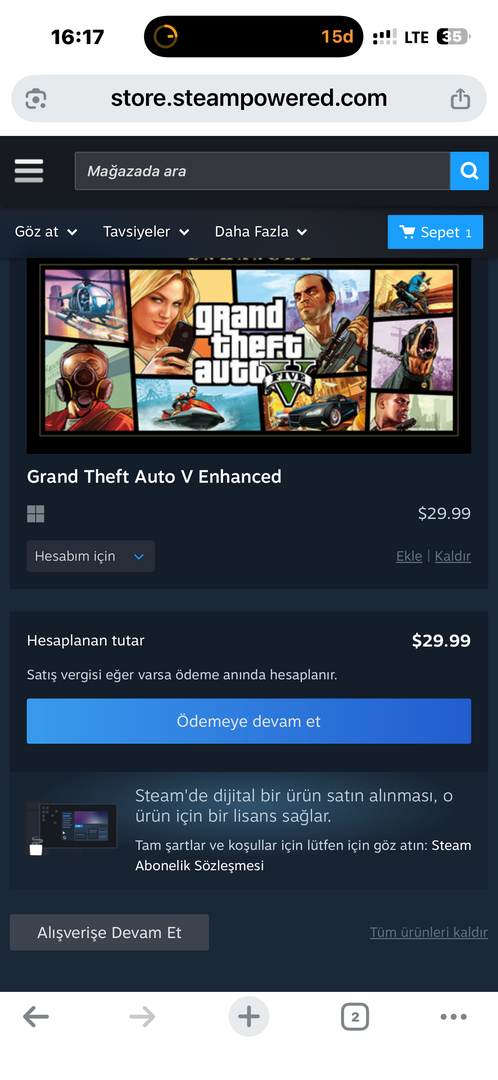Open the Sepet cart button
This screenshot has height=1080, width=498.
pyautogui.click(x=435, y=232)
